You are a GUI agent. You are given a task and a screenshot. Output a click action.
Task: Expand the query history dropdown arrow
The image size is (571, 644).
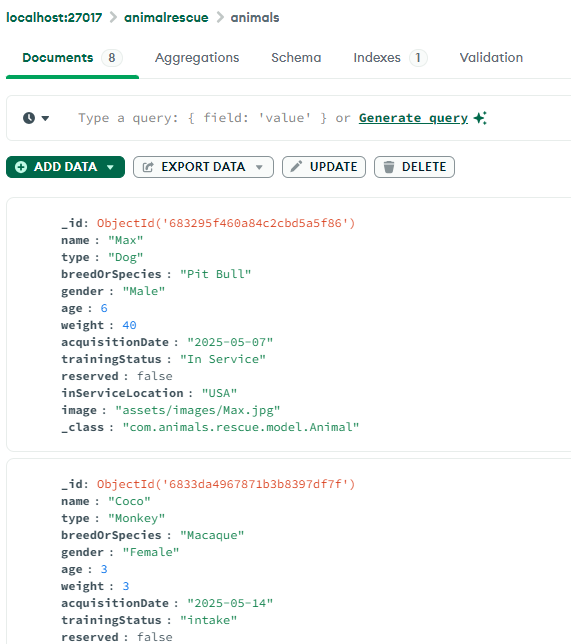click(x=45, y=119)
